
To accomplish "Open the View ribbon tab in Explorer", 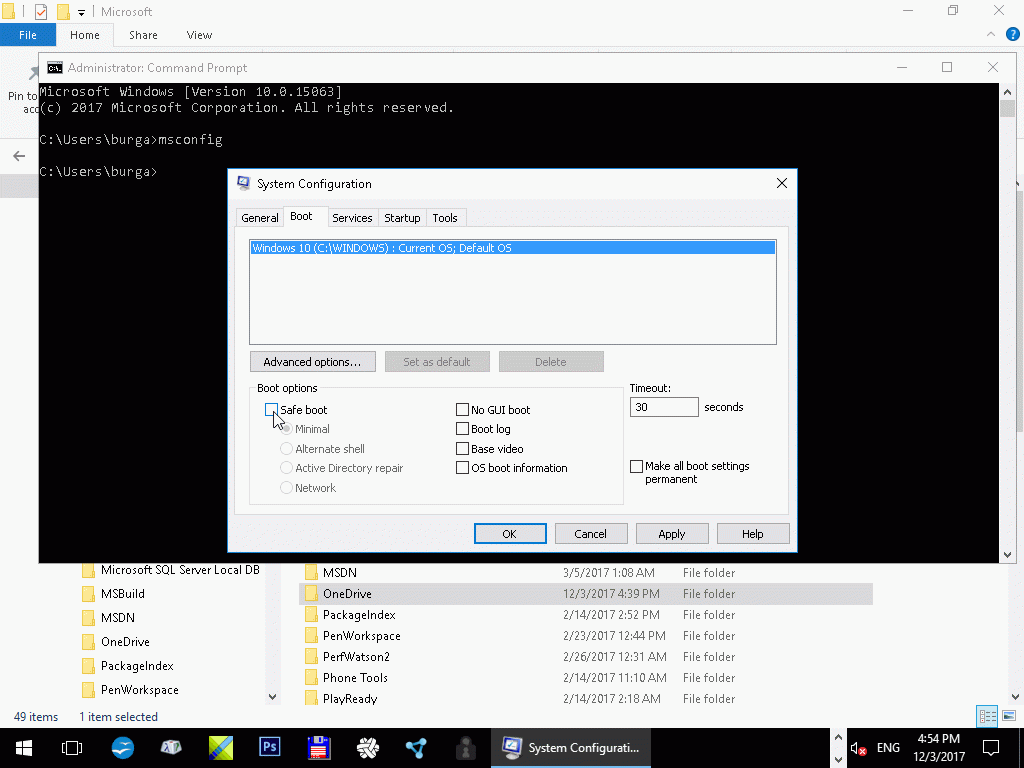I will [199, 35].
